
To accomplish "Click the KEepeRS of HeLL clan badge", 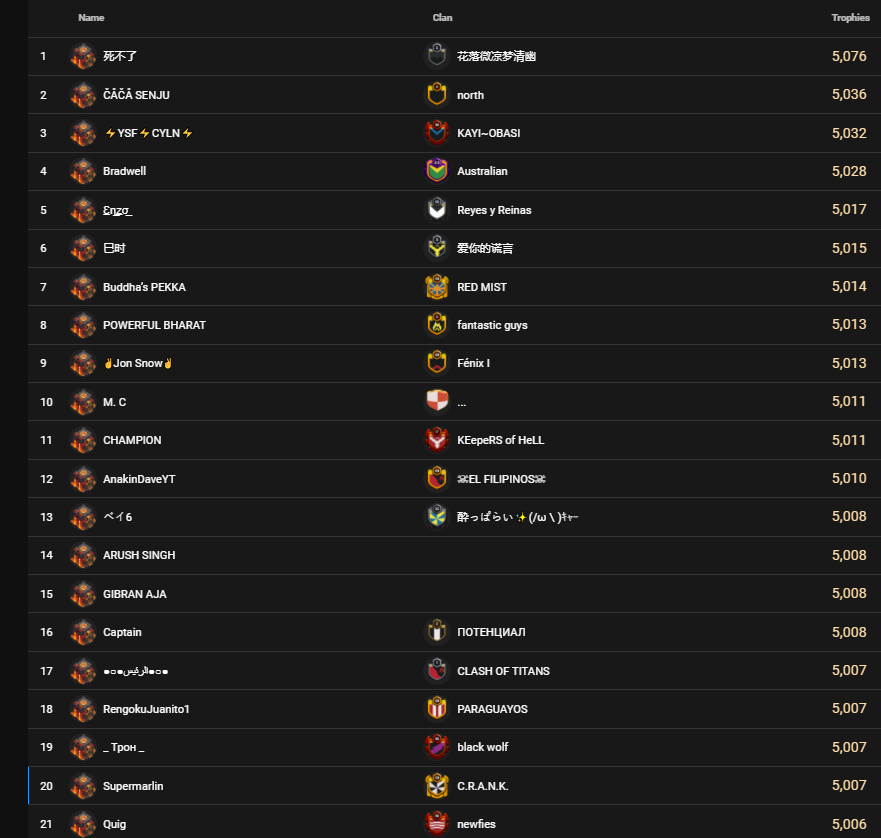I will tap(437, 440).
